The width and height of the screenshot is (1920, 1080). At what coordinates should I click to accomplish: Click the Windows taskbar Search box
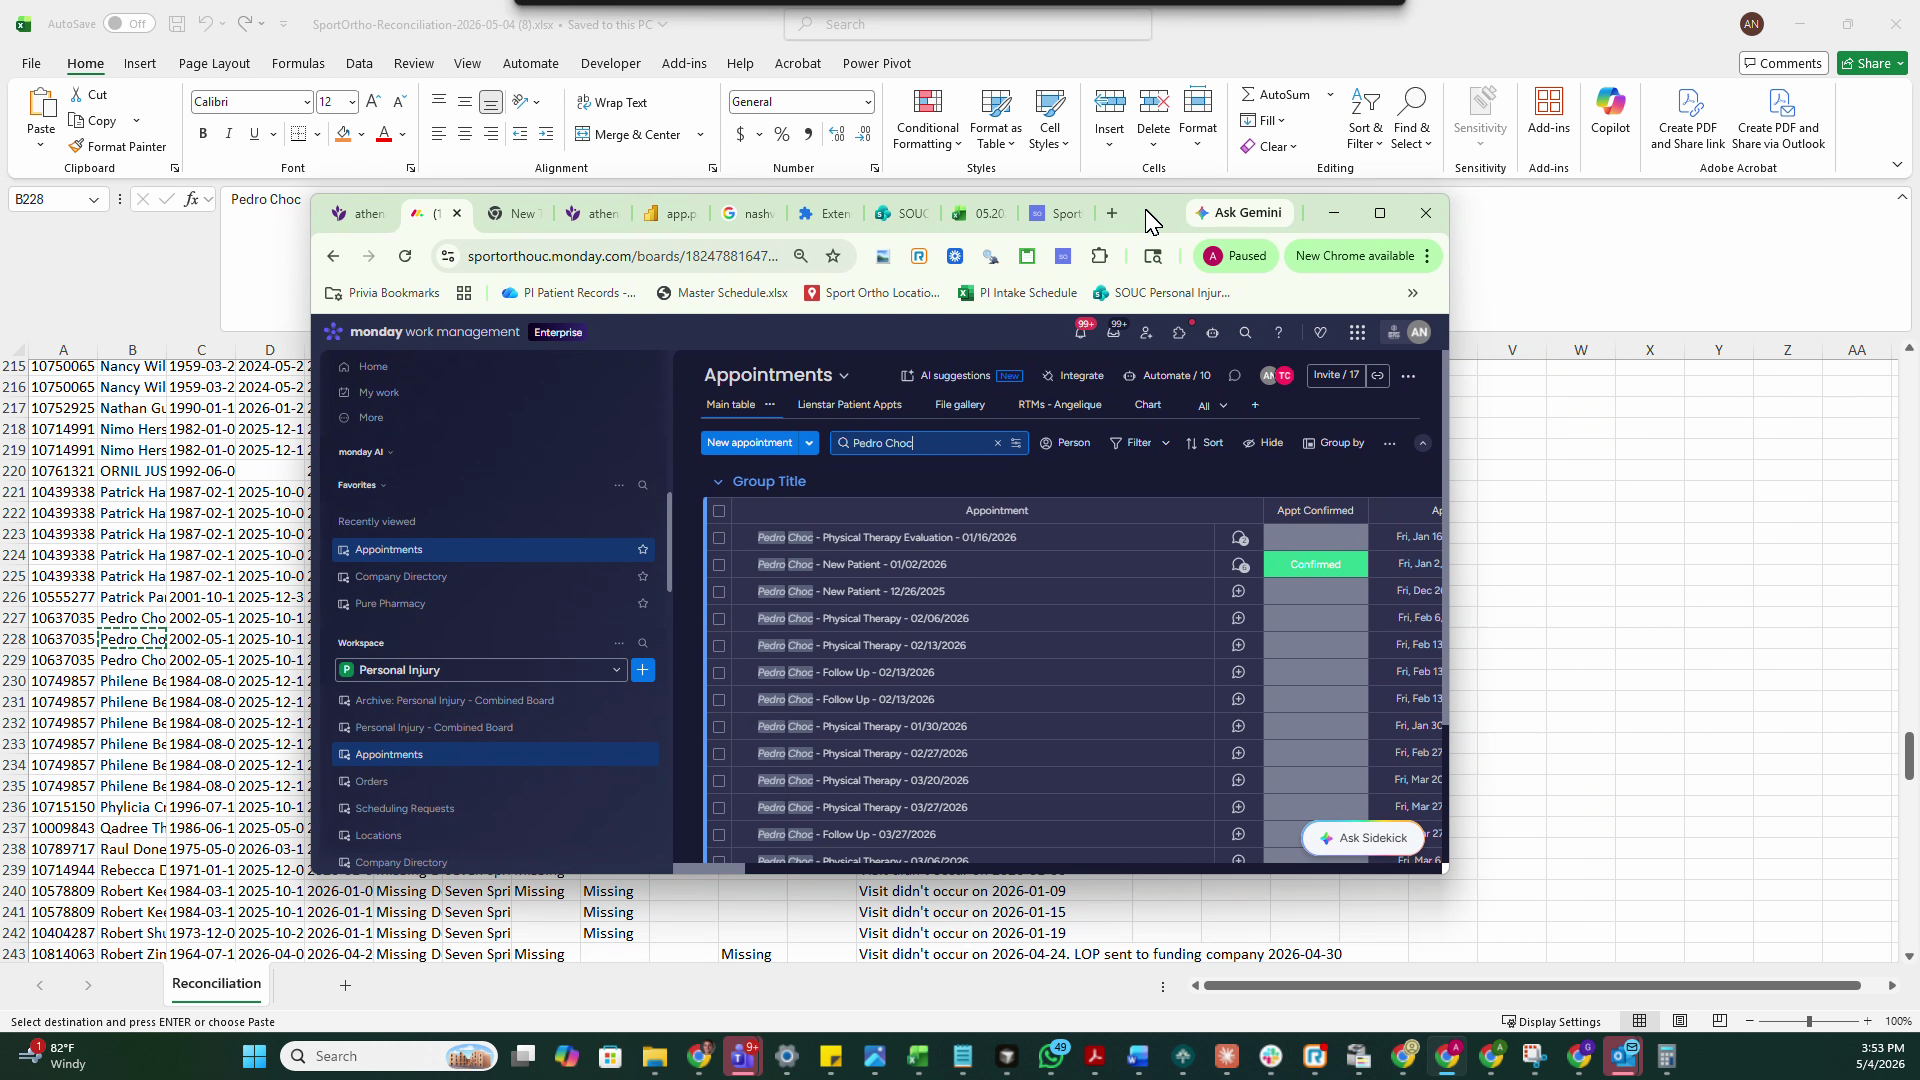(389, 1056)
